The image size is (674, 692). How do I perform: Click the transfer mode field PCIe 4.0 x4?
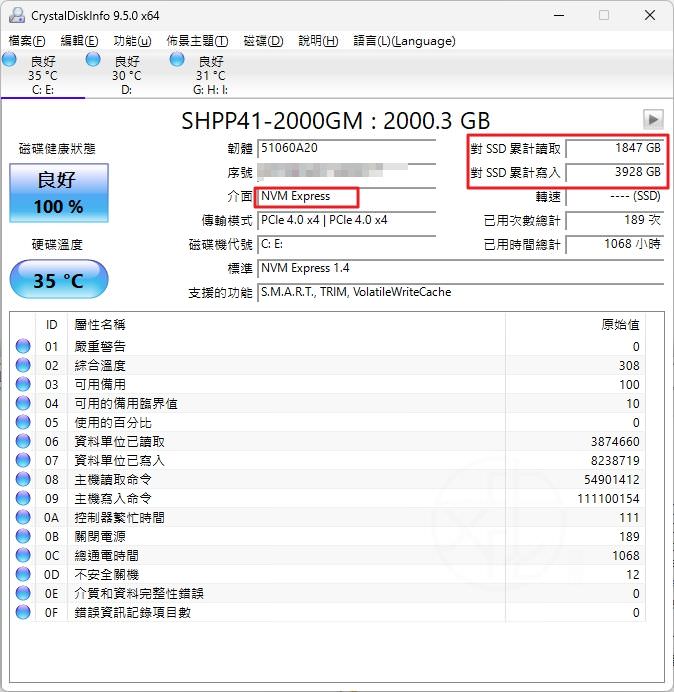(x=346, y=220)
